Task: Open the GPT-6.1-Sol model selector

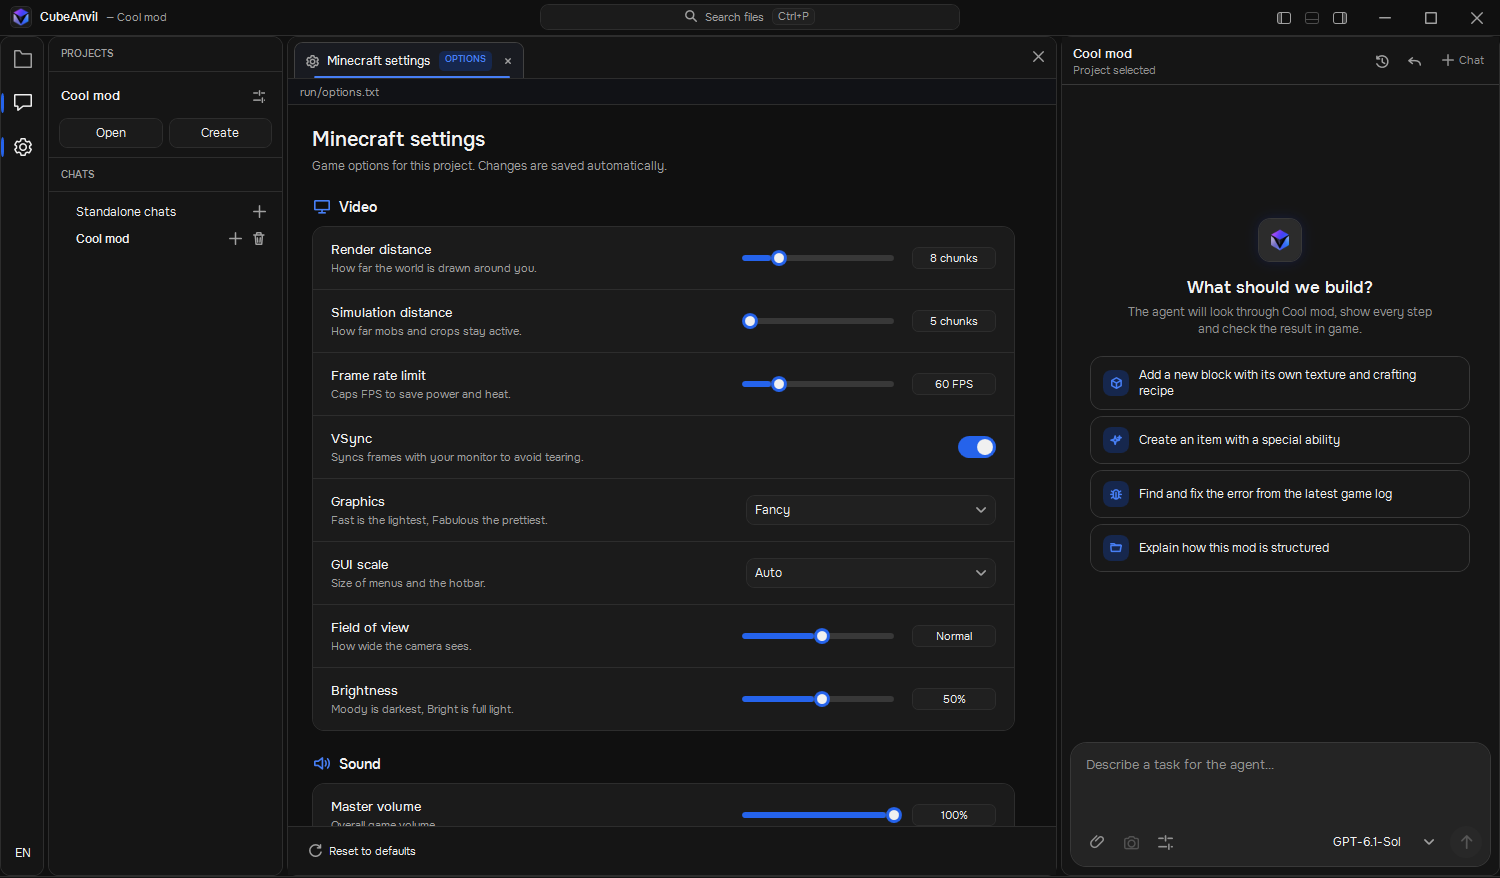Action: click(1383, 842)
